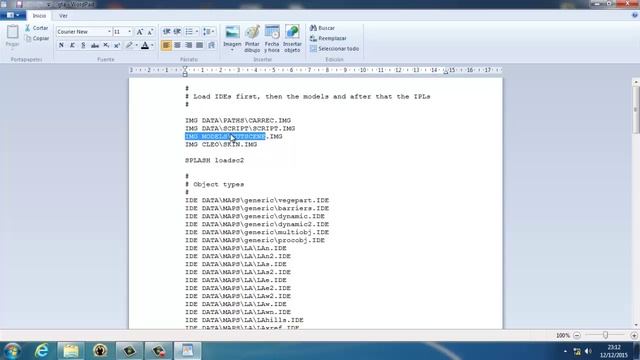Switch to the Ver ribbon tab
The image size is (640, 360).
[63, 16]
